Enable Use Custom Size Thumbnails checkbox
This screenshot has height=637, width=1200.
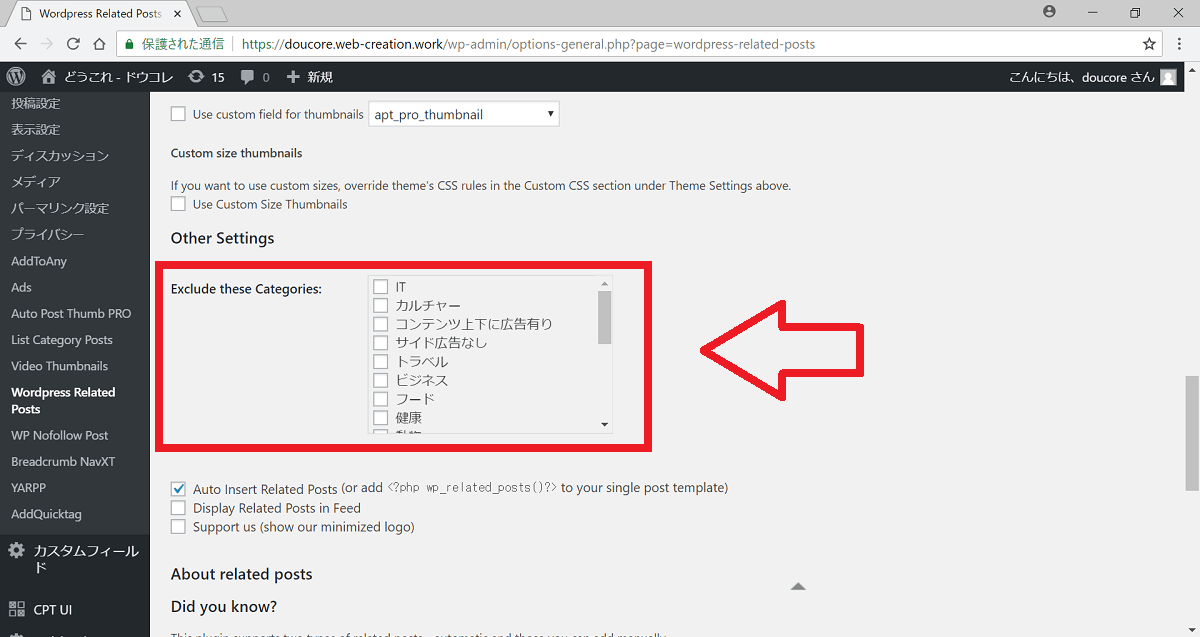point(178,204)
